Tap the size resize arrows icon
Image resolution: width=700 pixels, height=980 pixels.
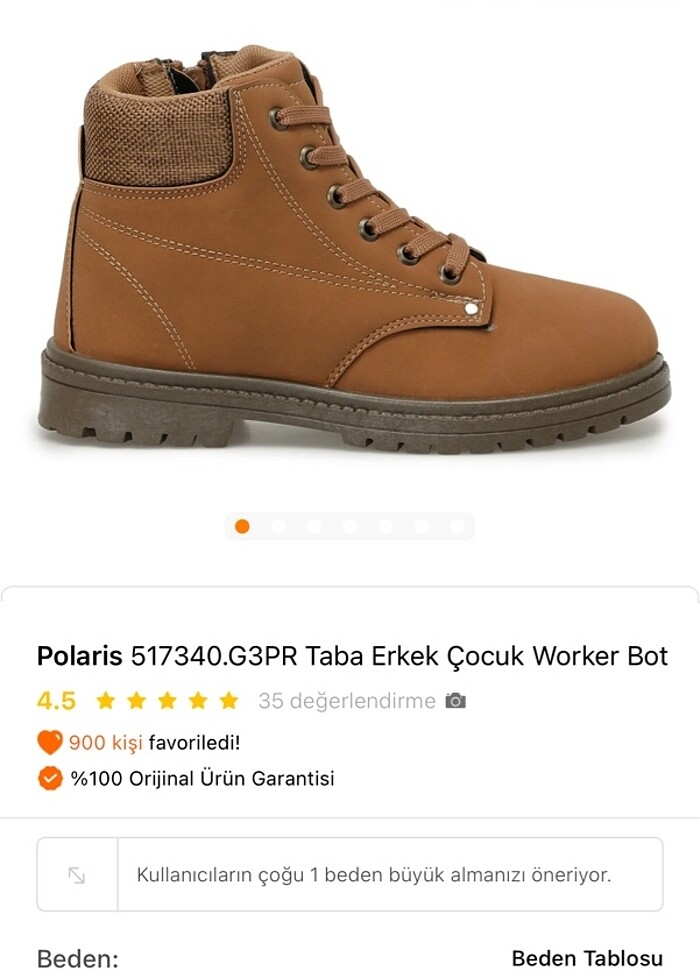77,875
